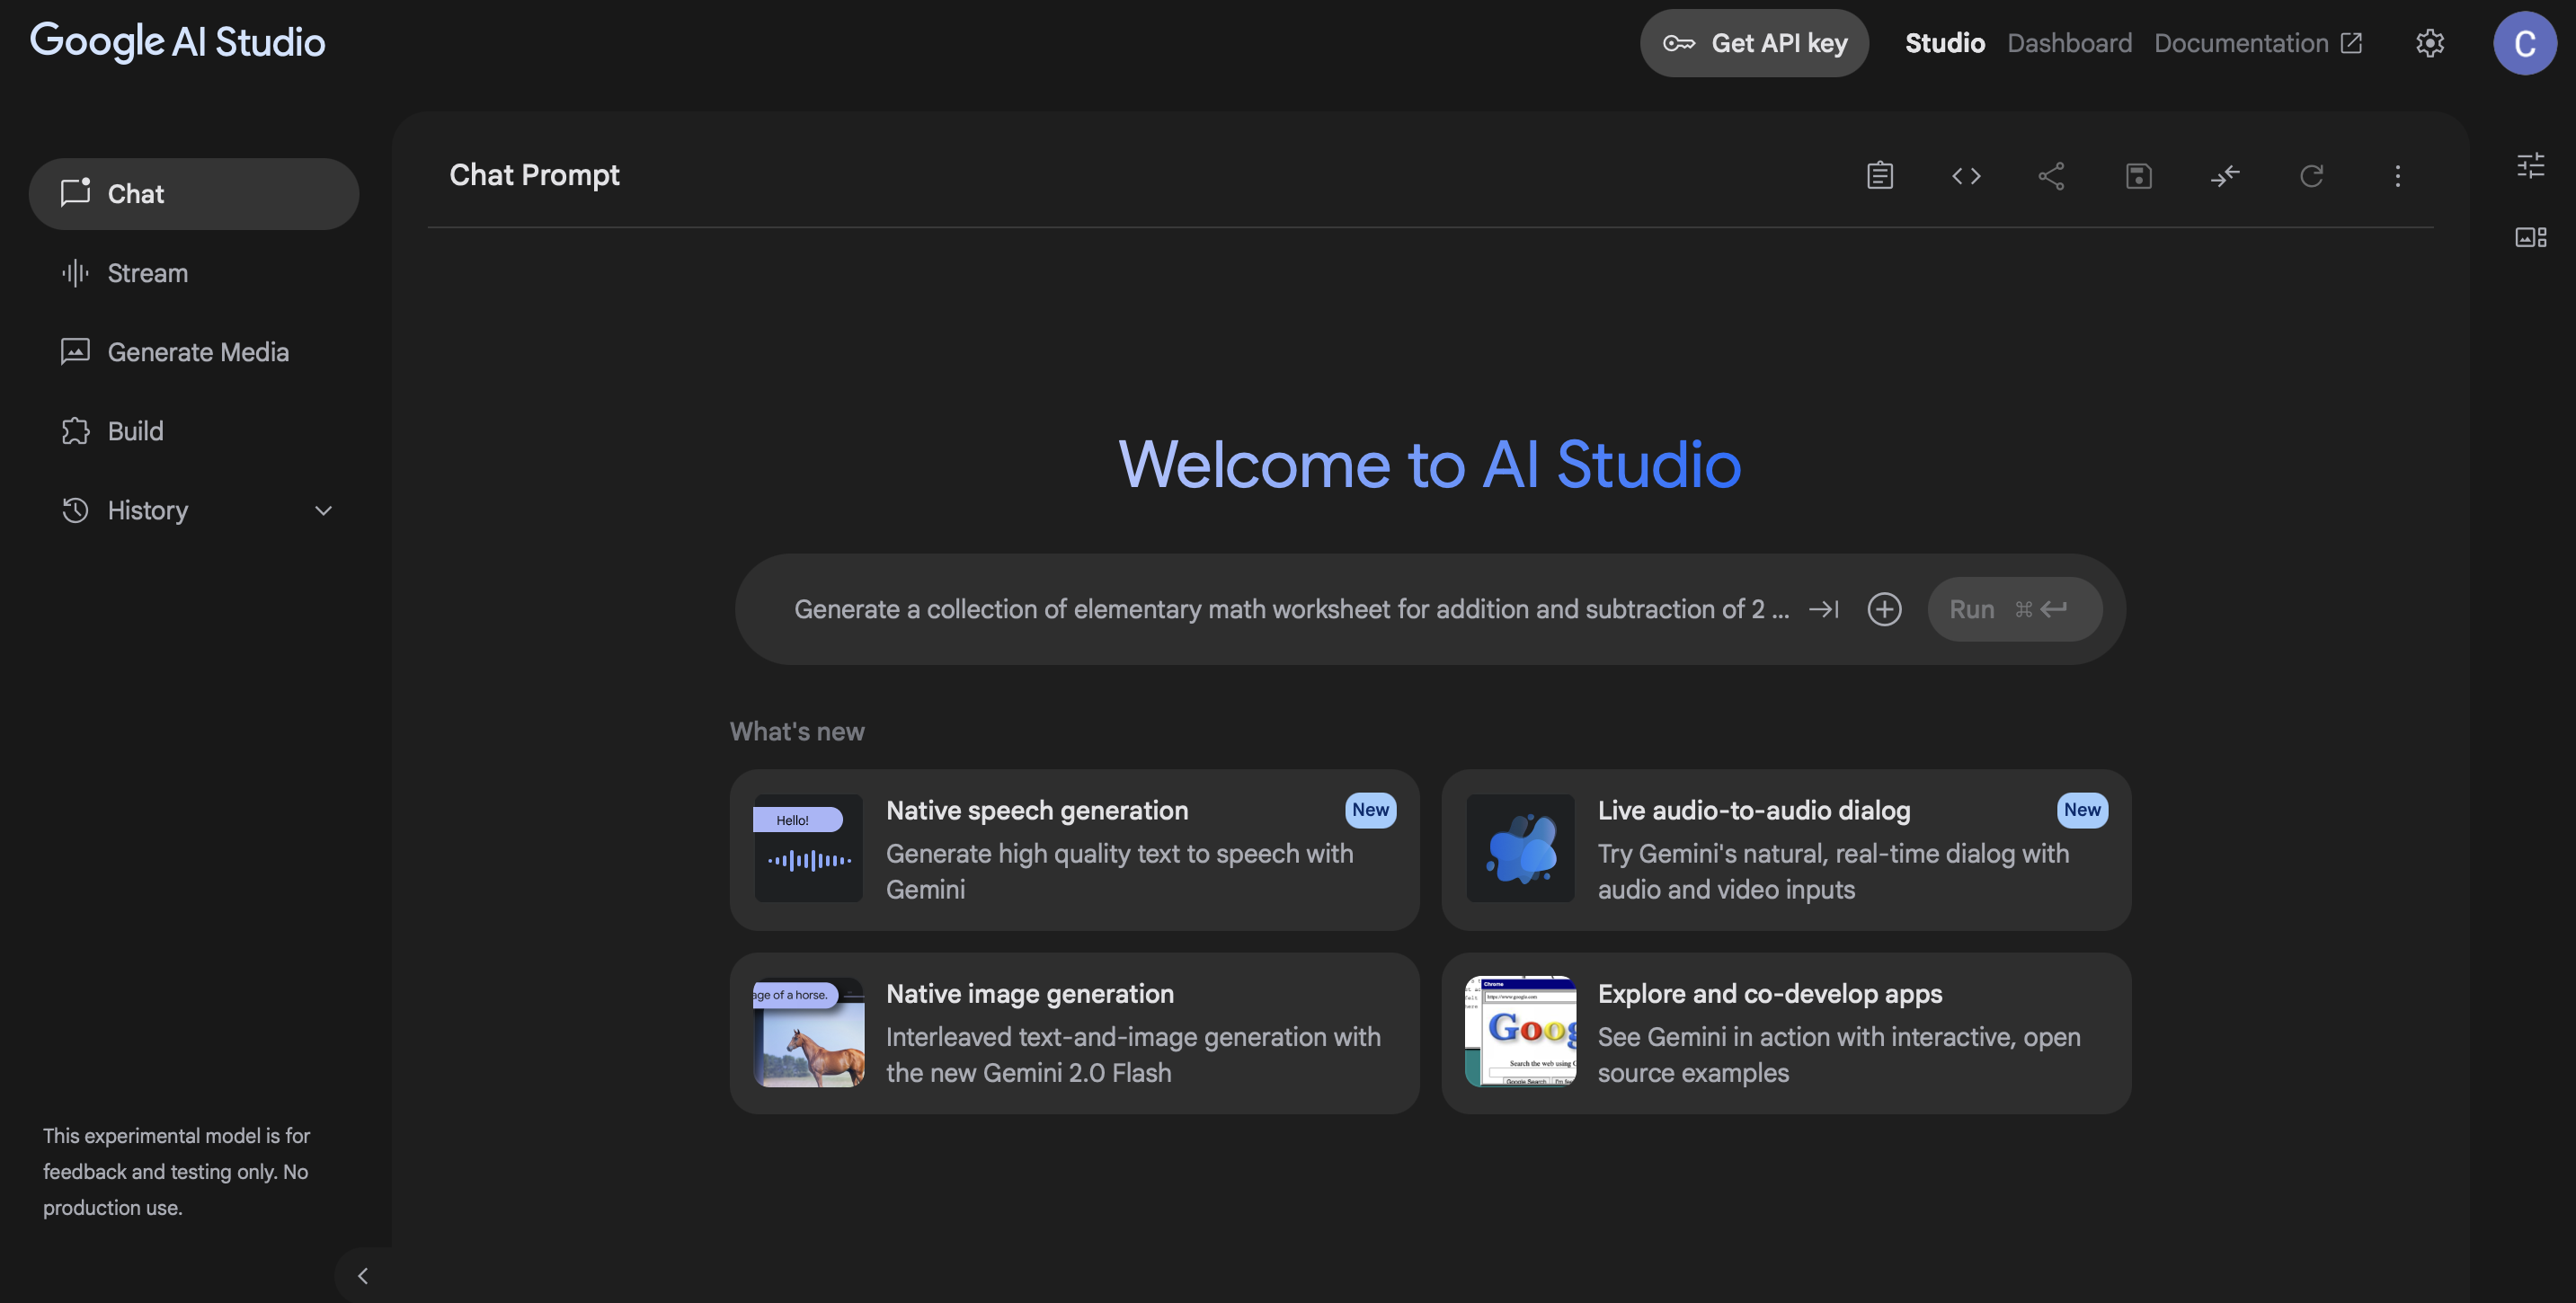
Task: Click the share prompt icon
Action: coord(2051,176)
